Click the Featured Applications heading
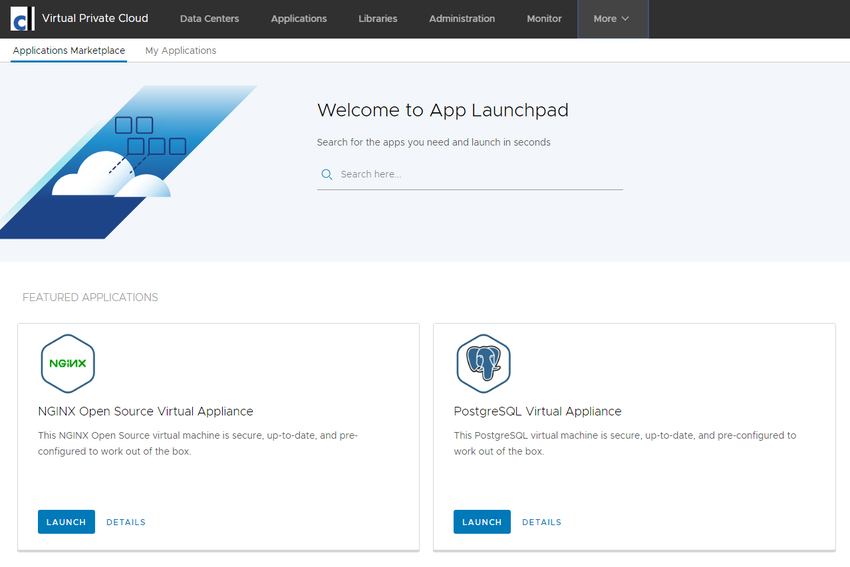Viewport: 850px width, 567px height. click(x=90, y=298)
